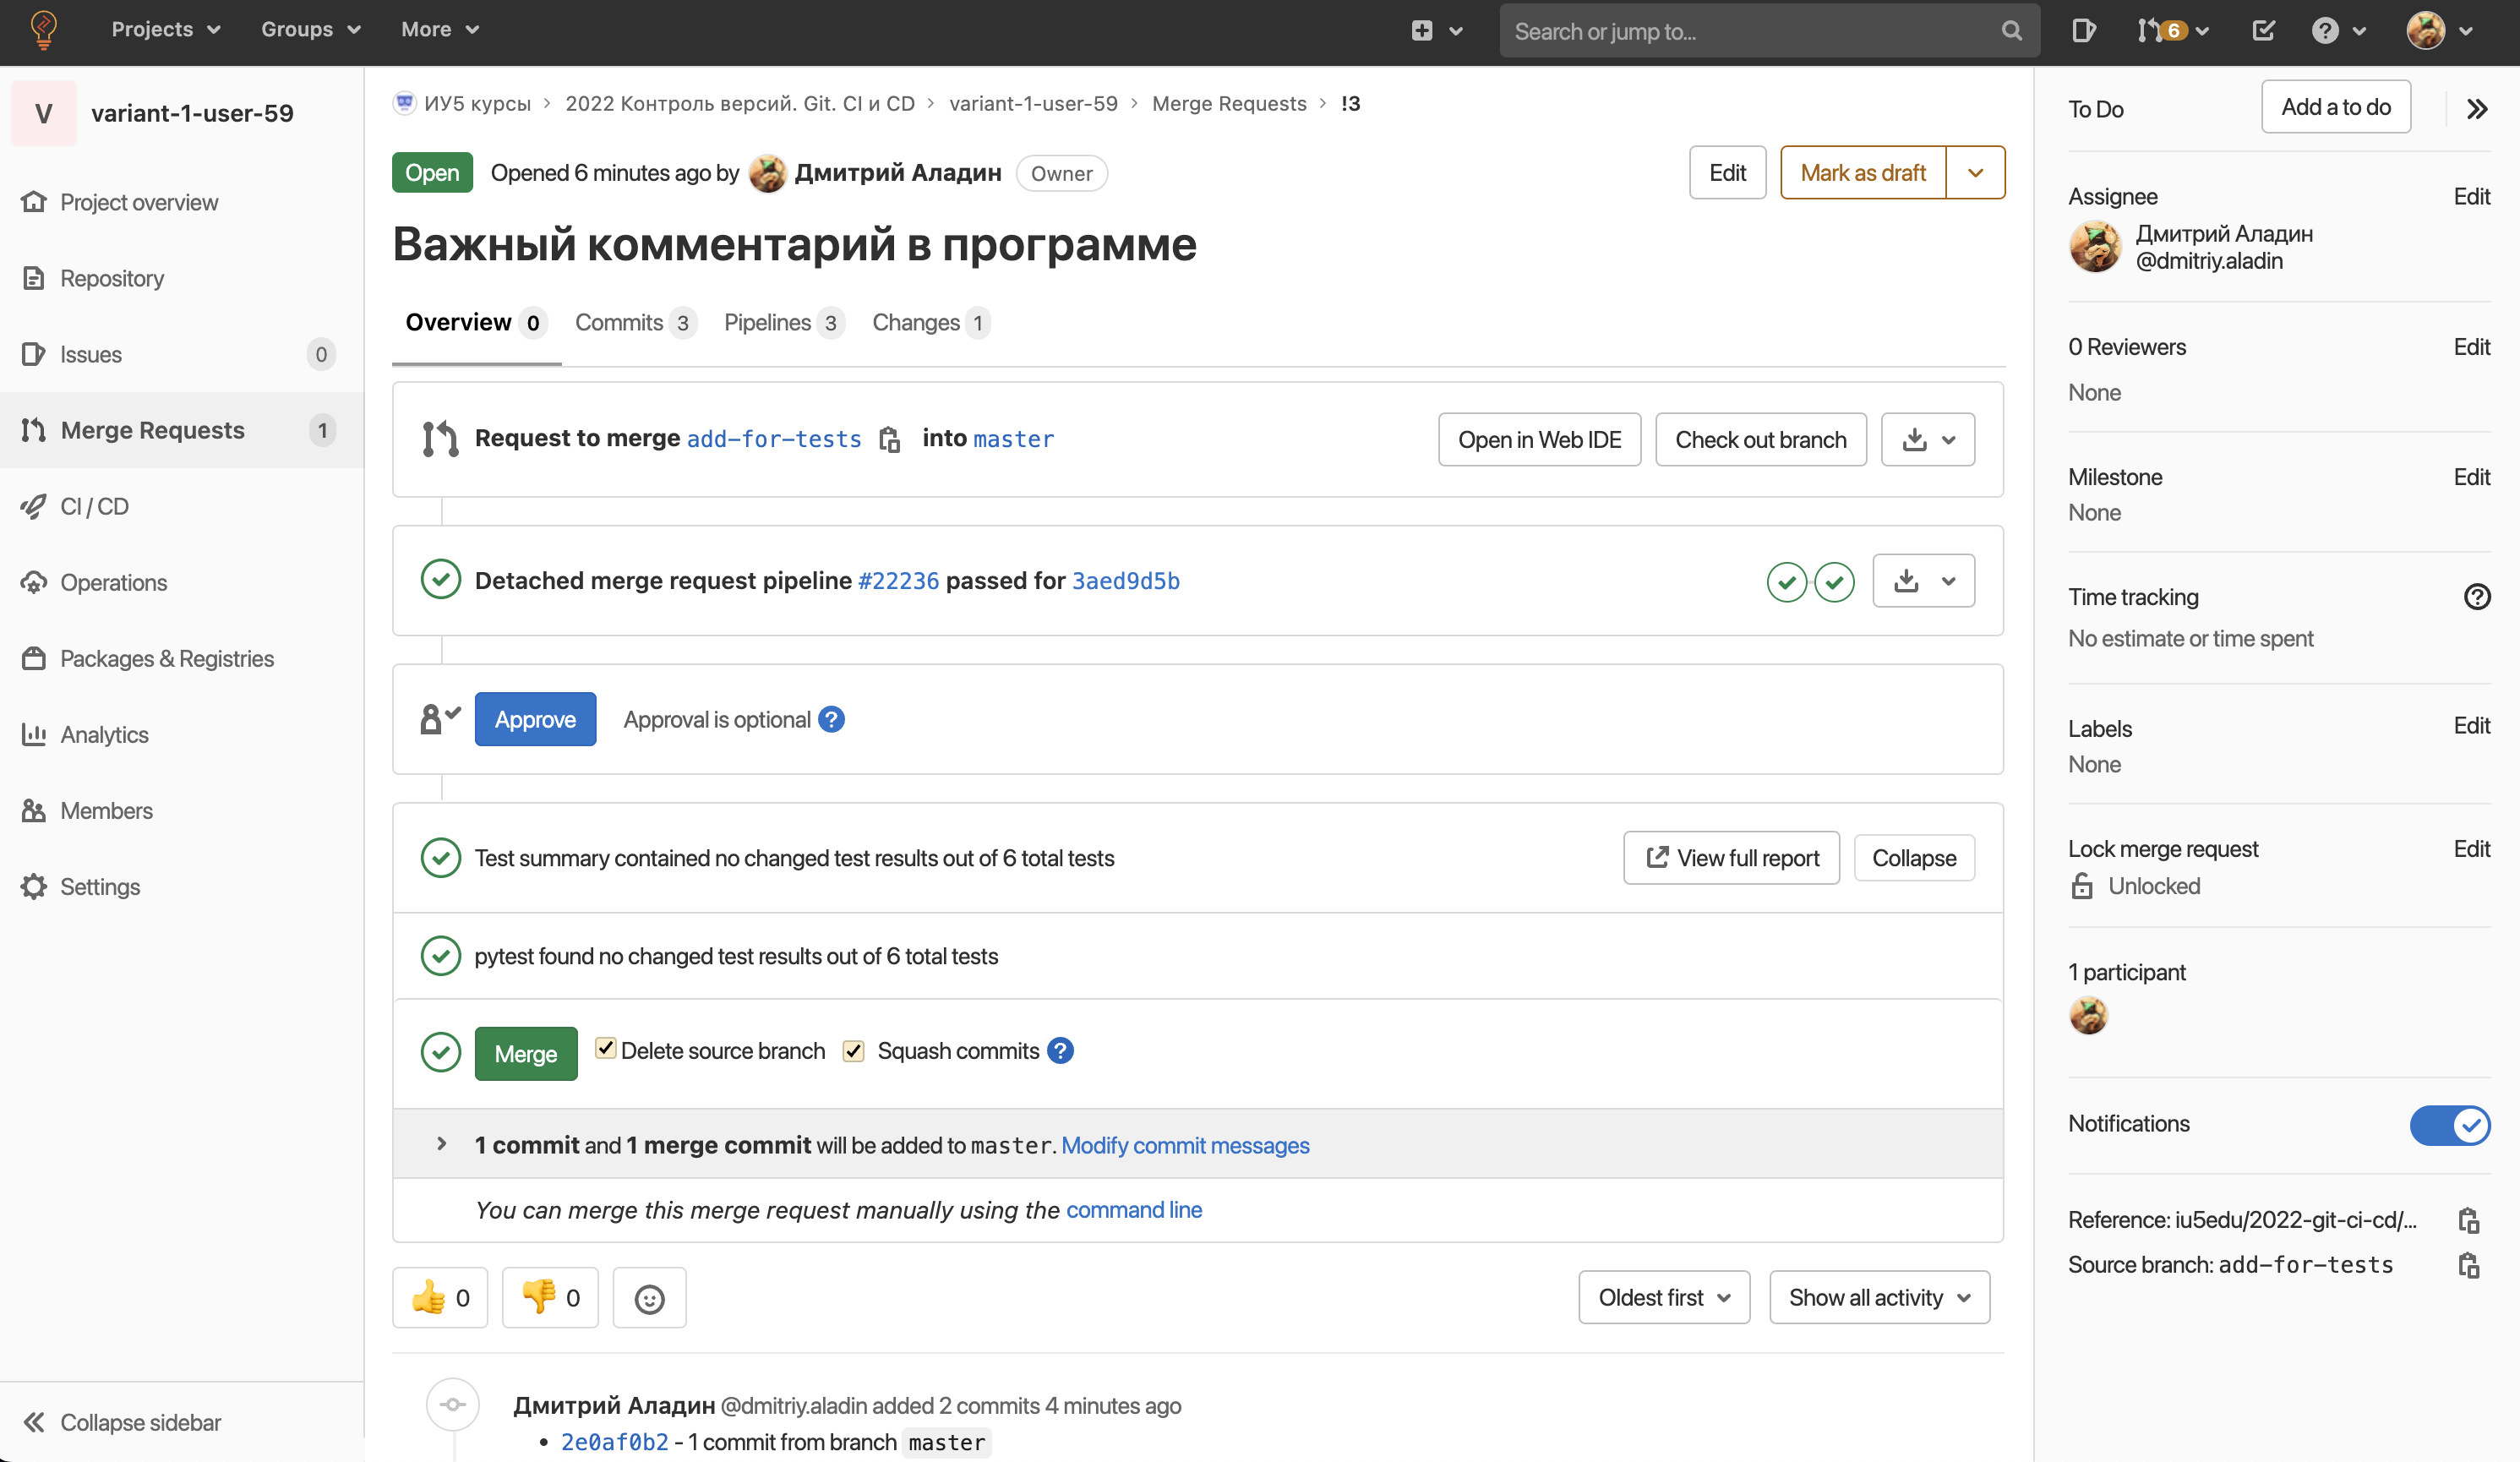Disable Notifications toggle
Screen dimensions: 2520x1462
coord(2451,1125)
